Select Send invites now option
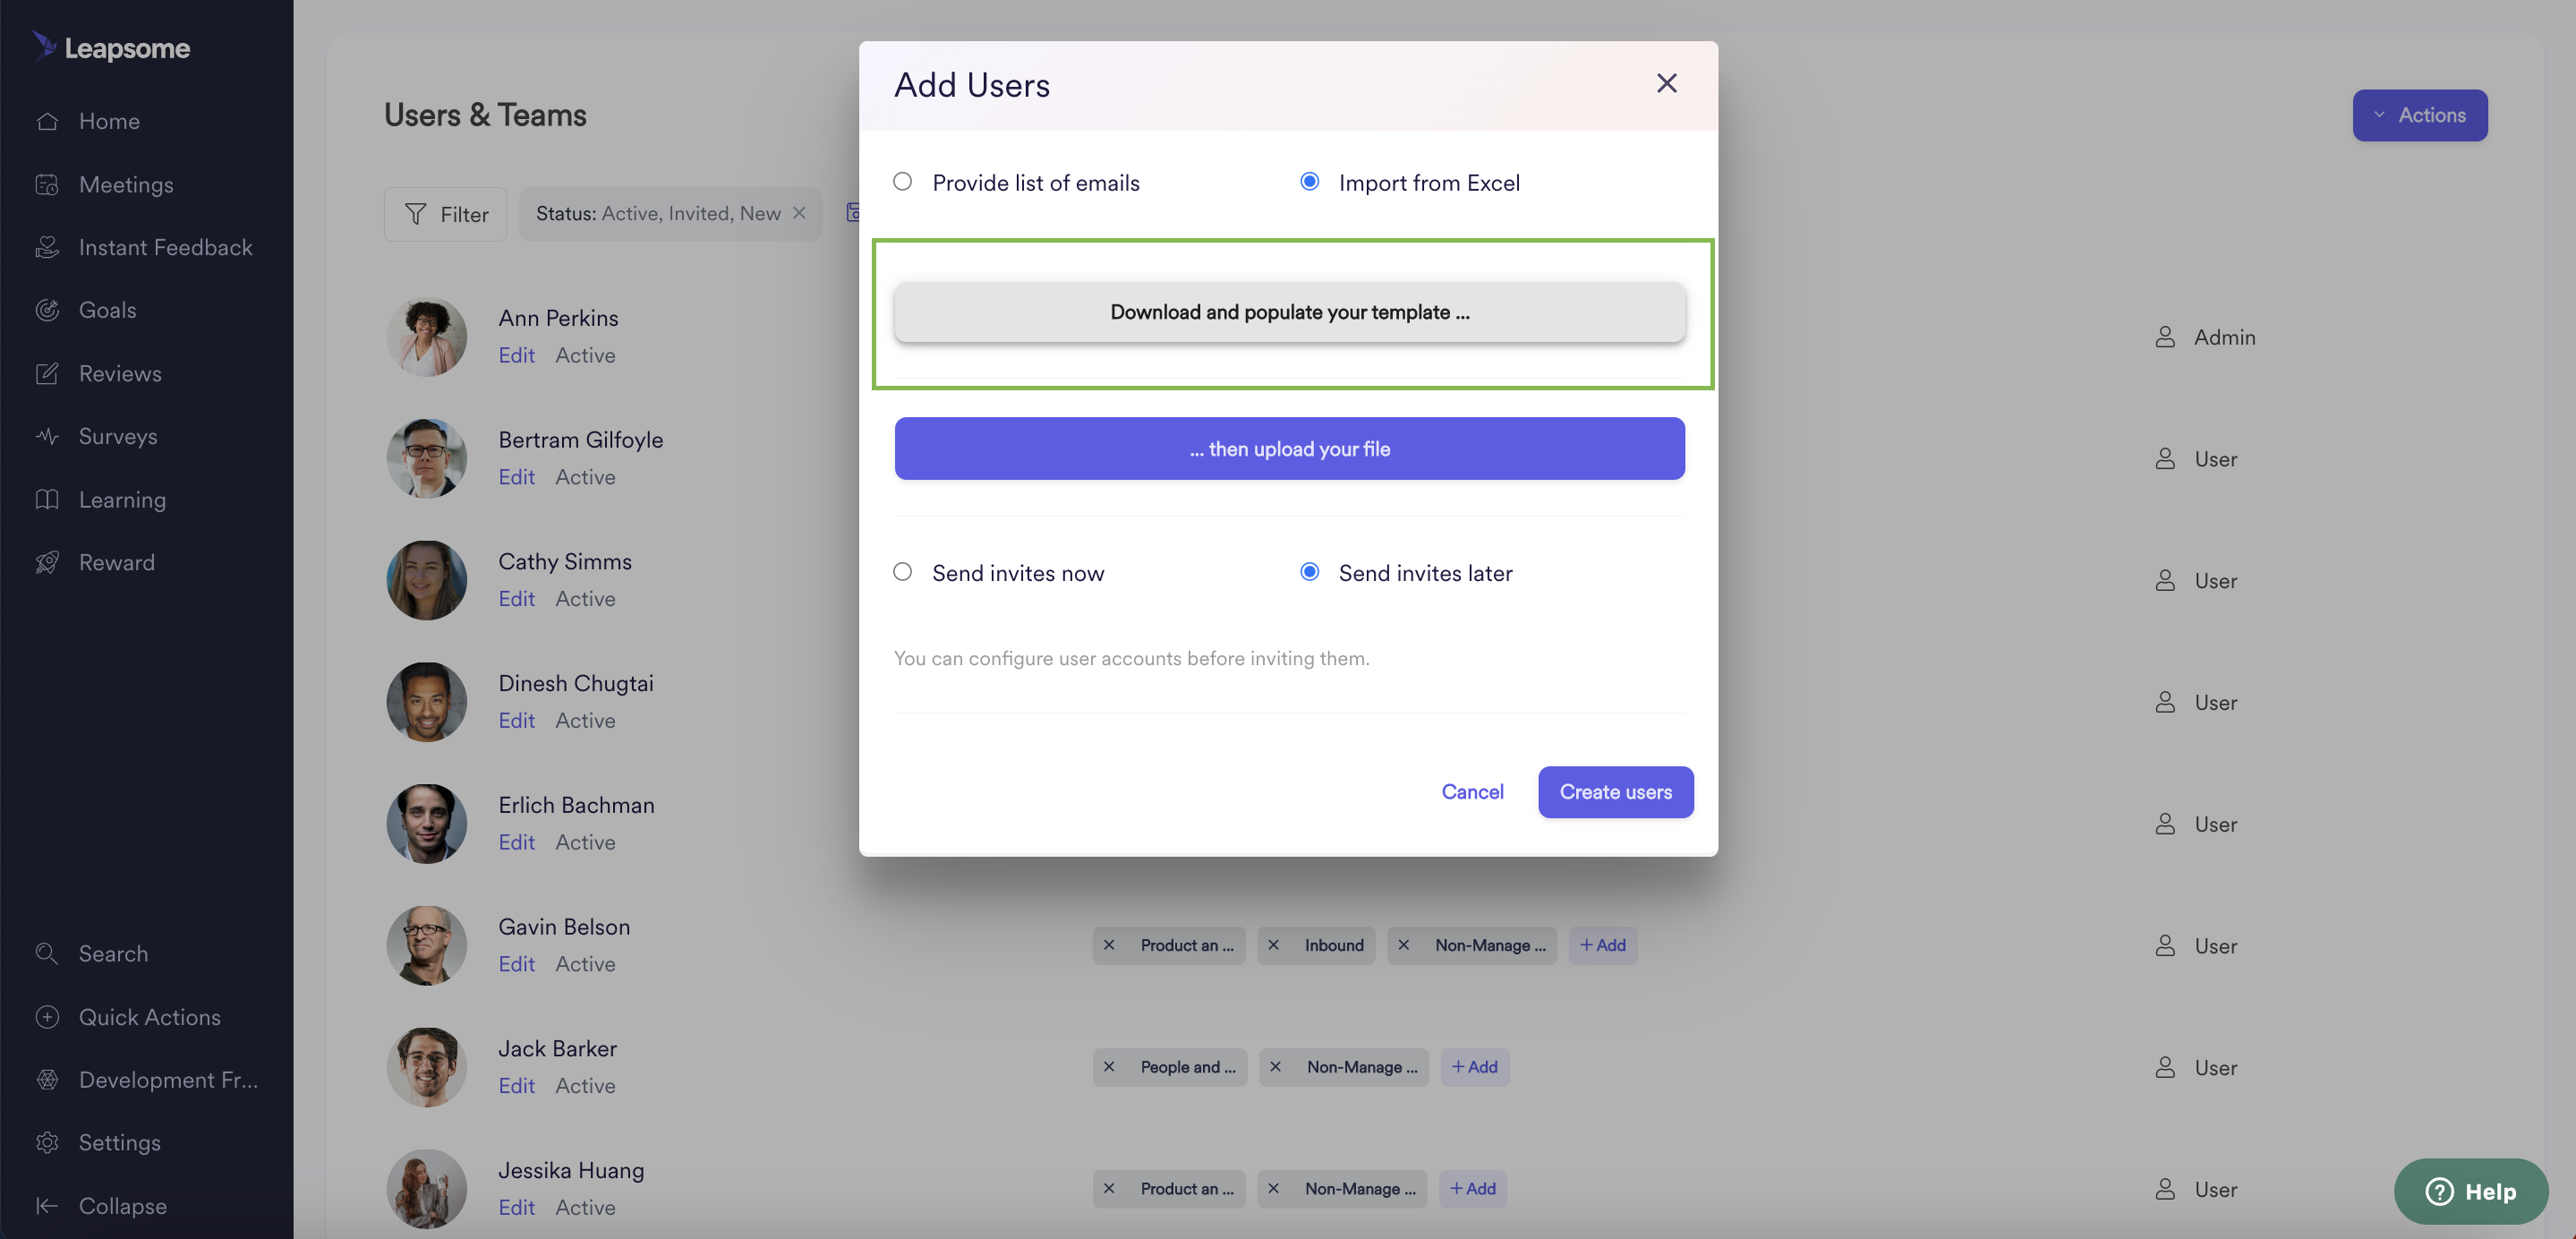Viewport: 2576px width, 1239px height. click(x=902, y=571)
